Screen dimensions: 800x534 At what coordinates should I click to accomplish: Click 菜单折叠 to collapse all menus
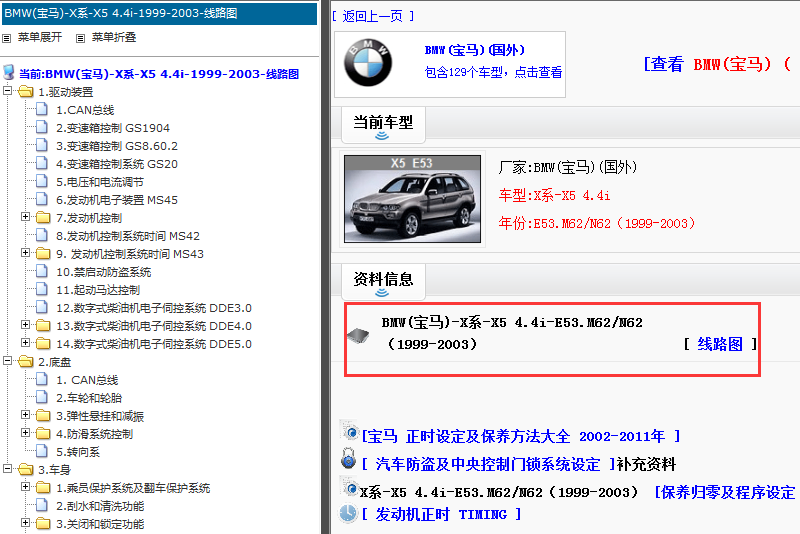point(114,37)
